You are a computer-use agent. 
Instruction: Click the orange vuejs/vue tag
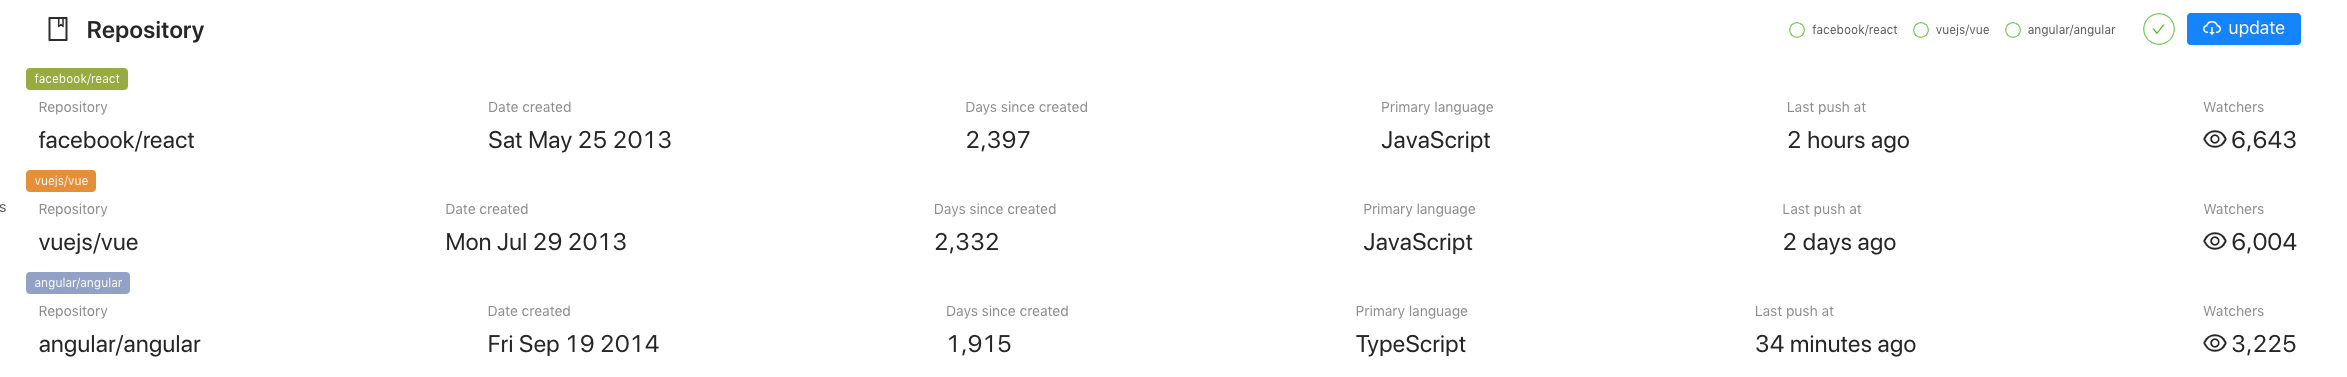61,181
